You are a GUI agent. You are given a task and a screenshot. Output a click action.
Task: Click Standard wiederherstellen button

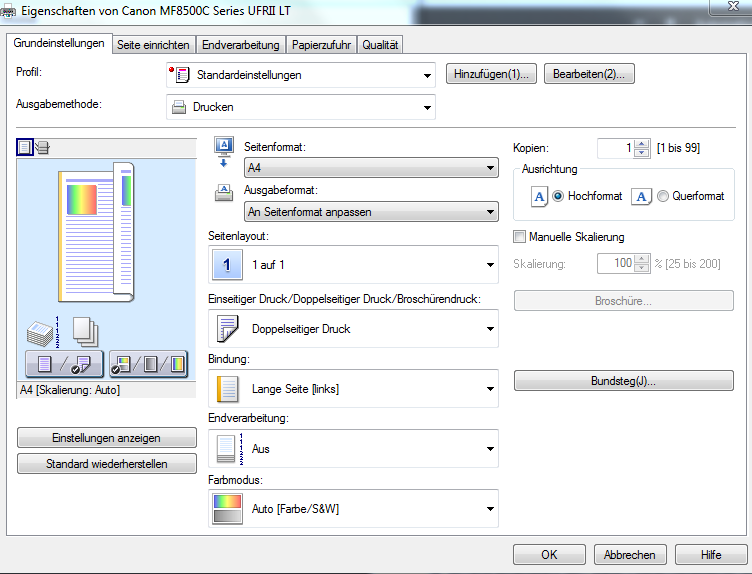coord(106,464)
